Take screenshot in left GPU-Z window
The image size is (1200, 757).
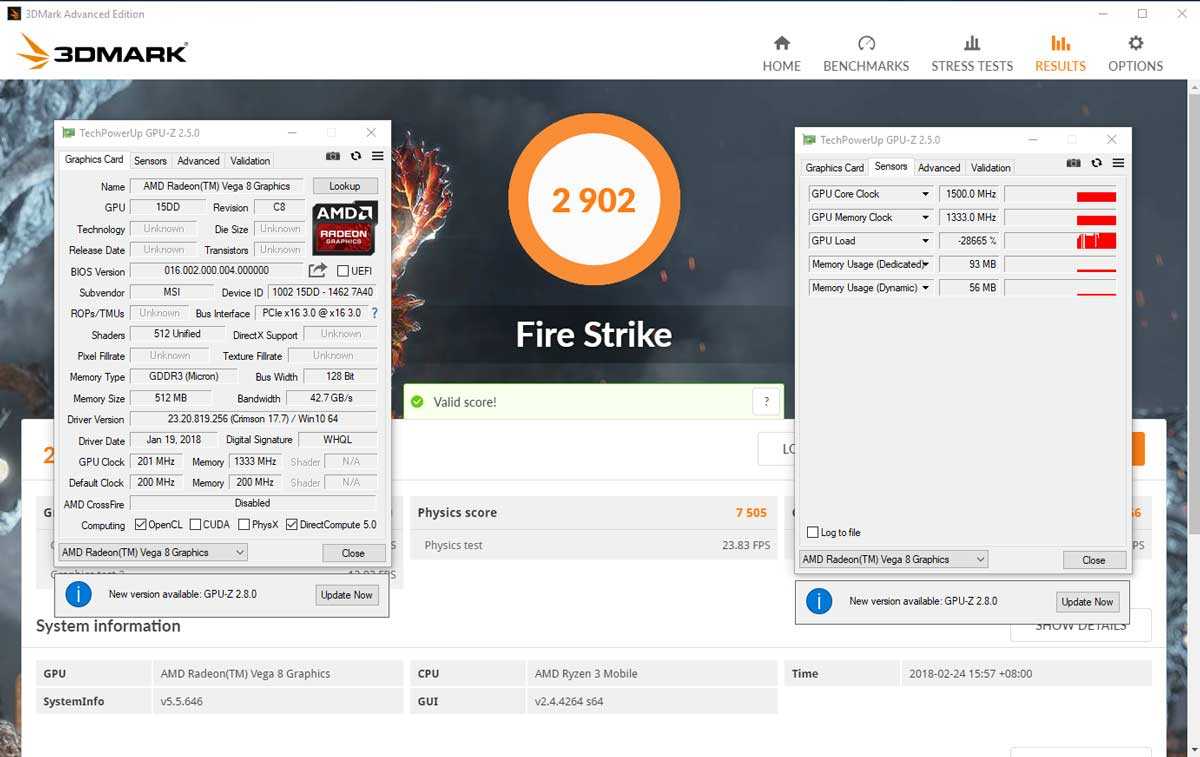pyautogui.click(x=333, y=156)
